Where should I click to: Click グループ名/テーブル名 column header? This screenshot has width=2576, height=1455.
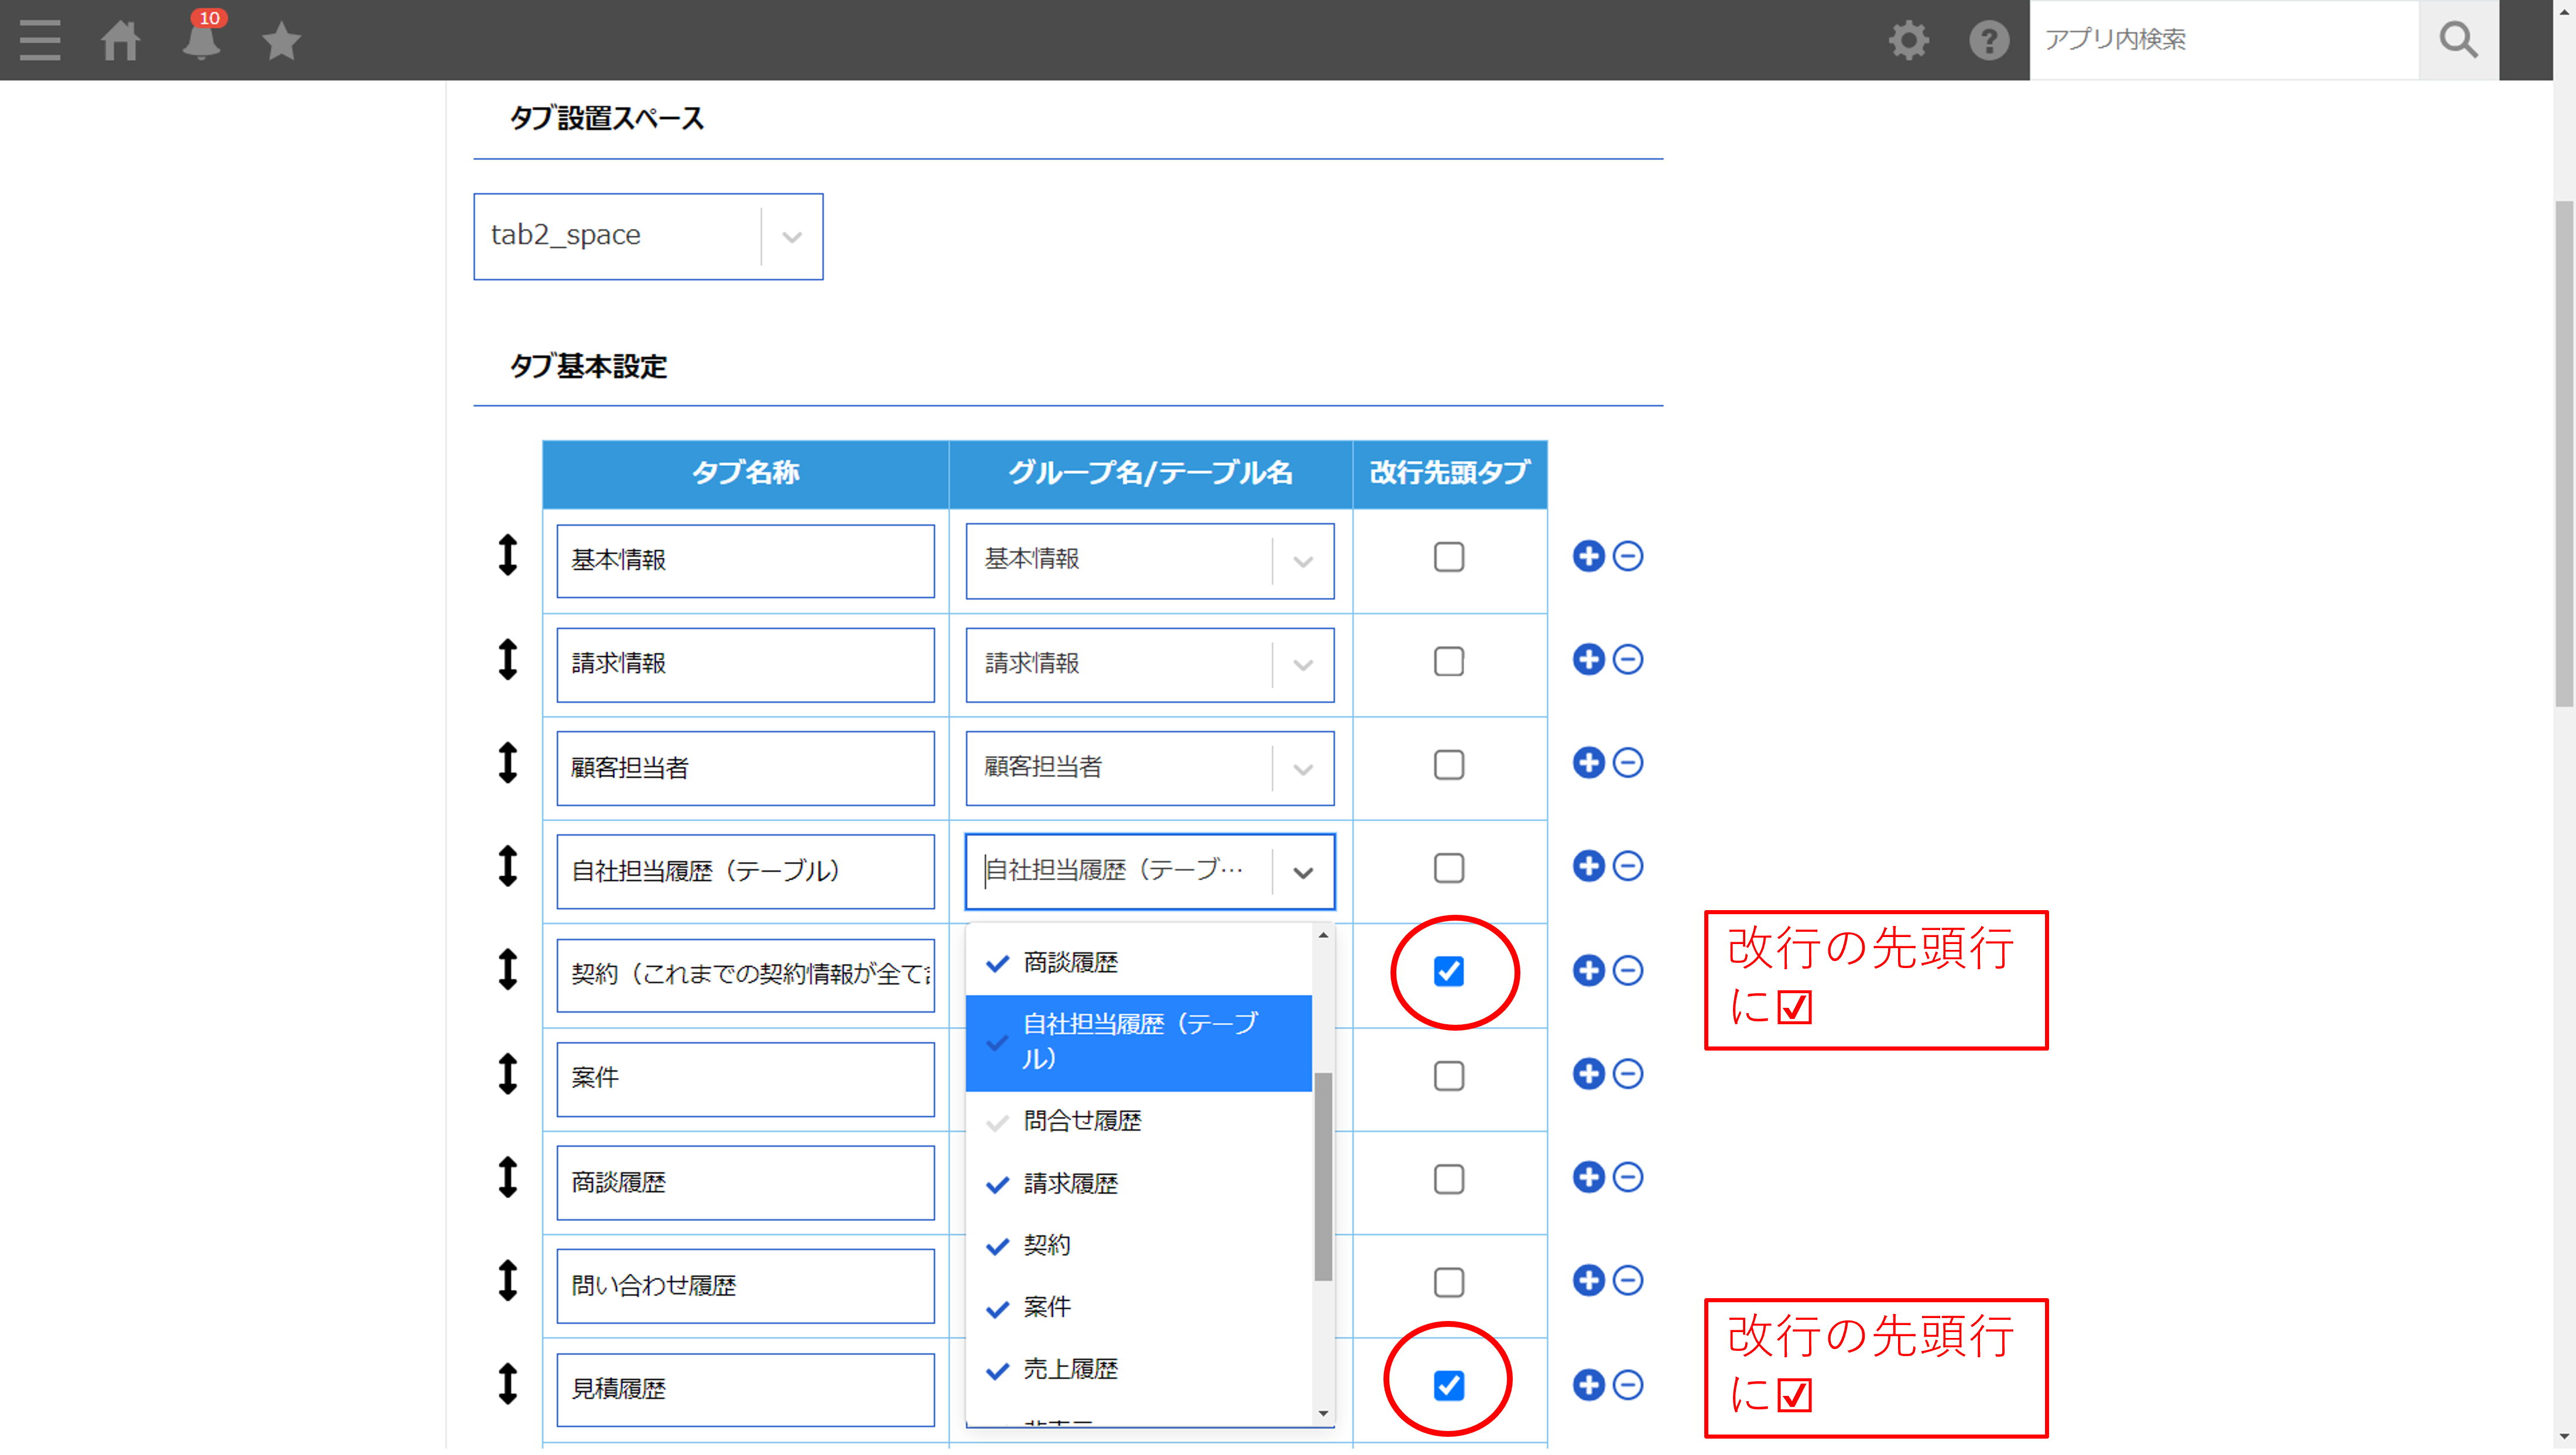tap(1148, 472)
